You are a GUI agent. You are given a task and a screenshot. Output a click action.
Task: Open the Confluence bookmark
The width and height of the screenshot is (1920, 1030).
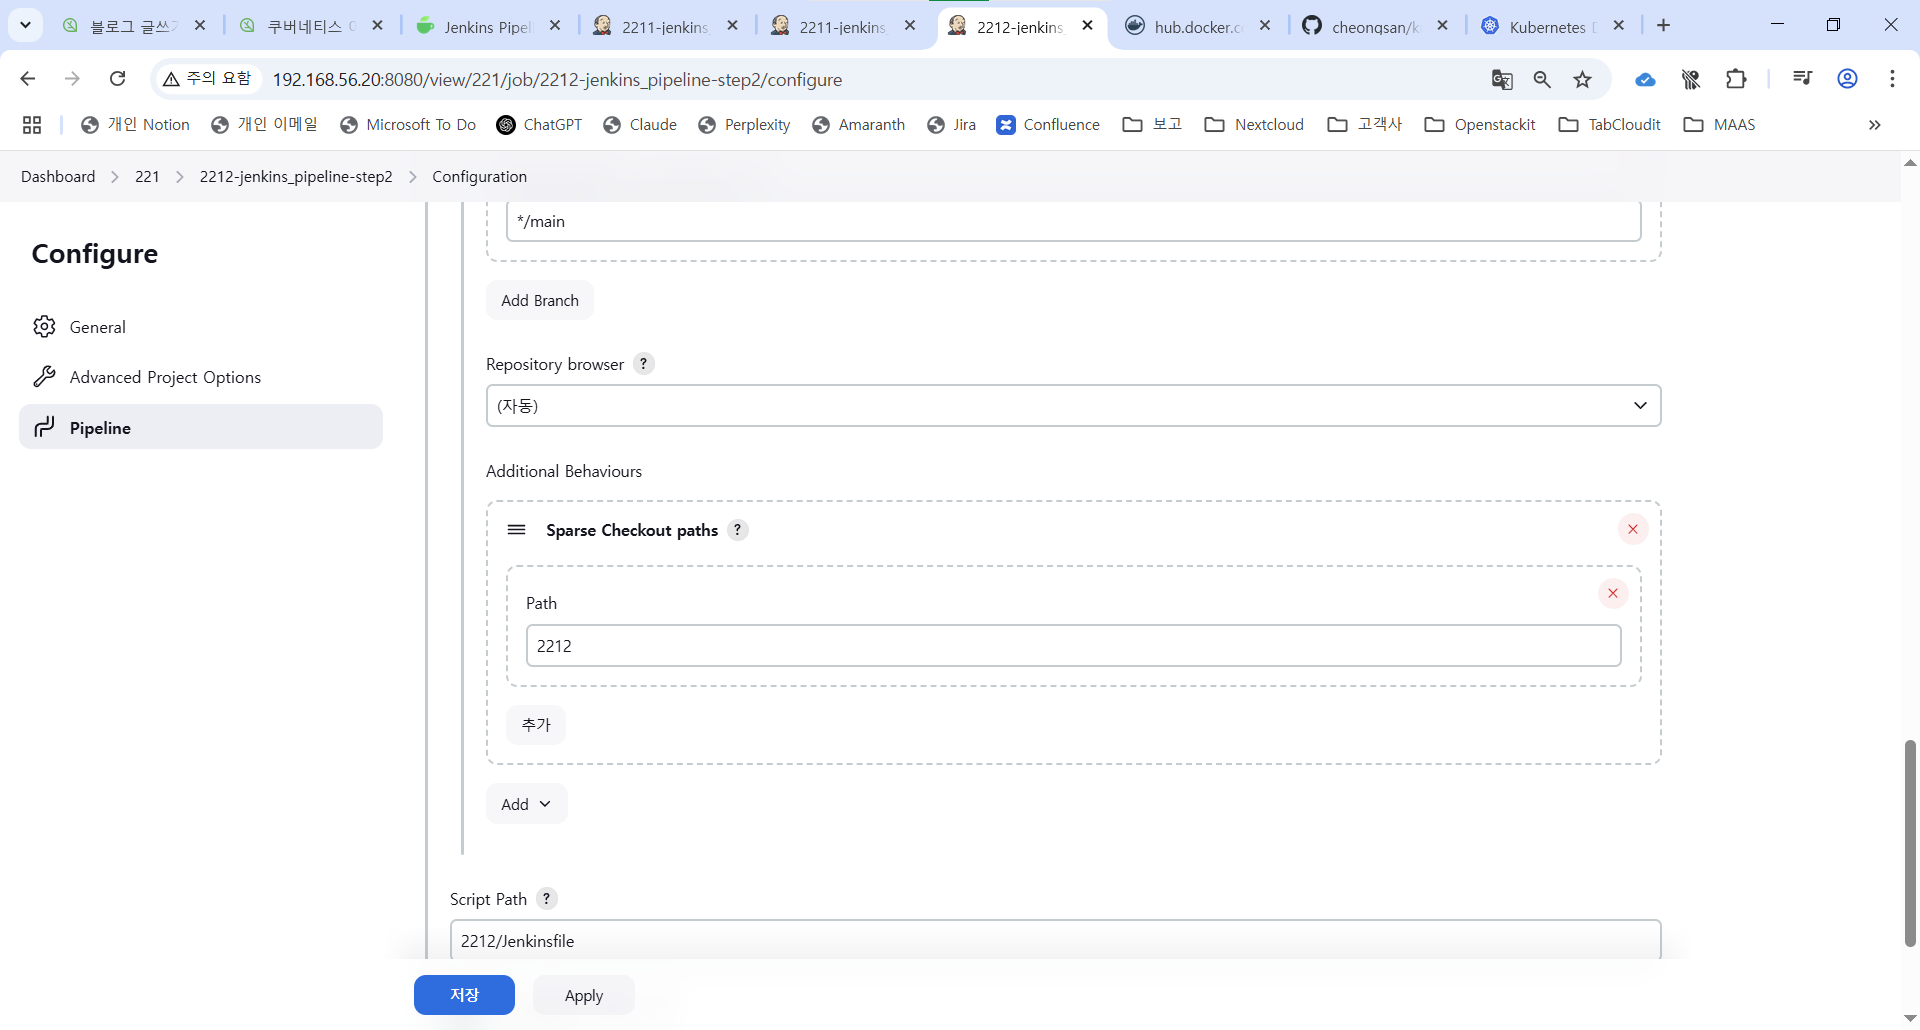[1048, 125]
